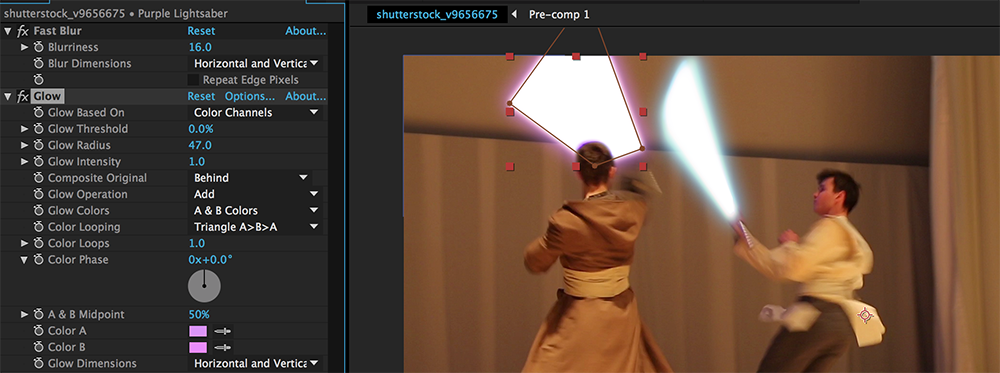This screenshot has width=1000, height=373.
Task: Open the Glow Dimensions dropdown
Action: [255, 363]
